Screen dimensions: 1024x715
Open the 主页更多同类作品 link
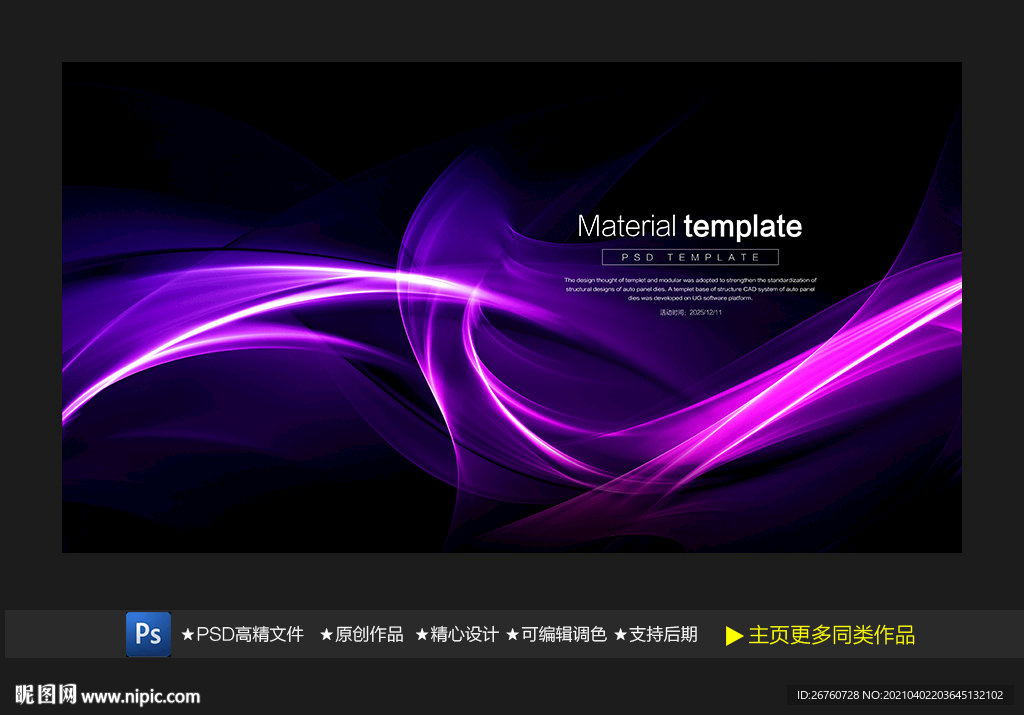(x=831, y=635)
